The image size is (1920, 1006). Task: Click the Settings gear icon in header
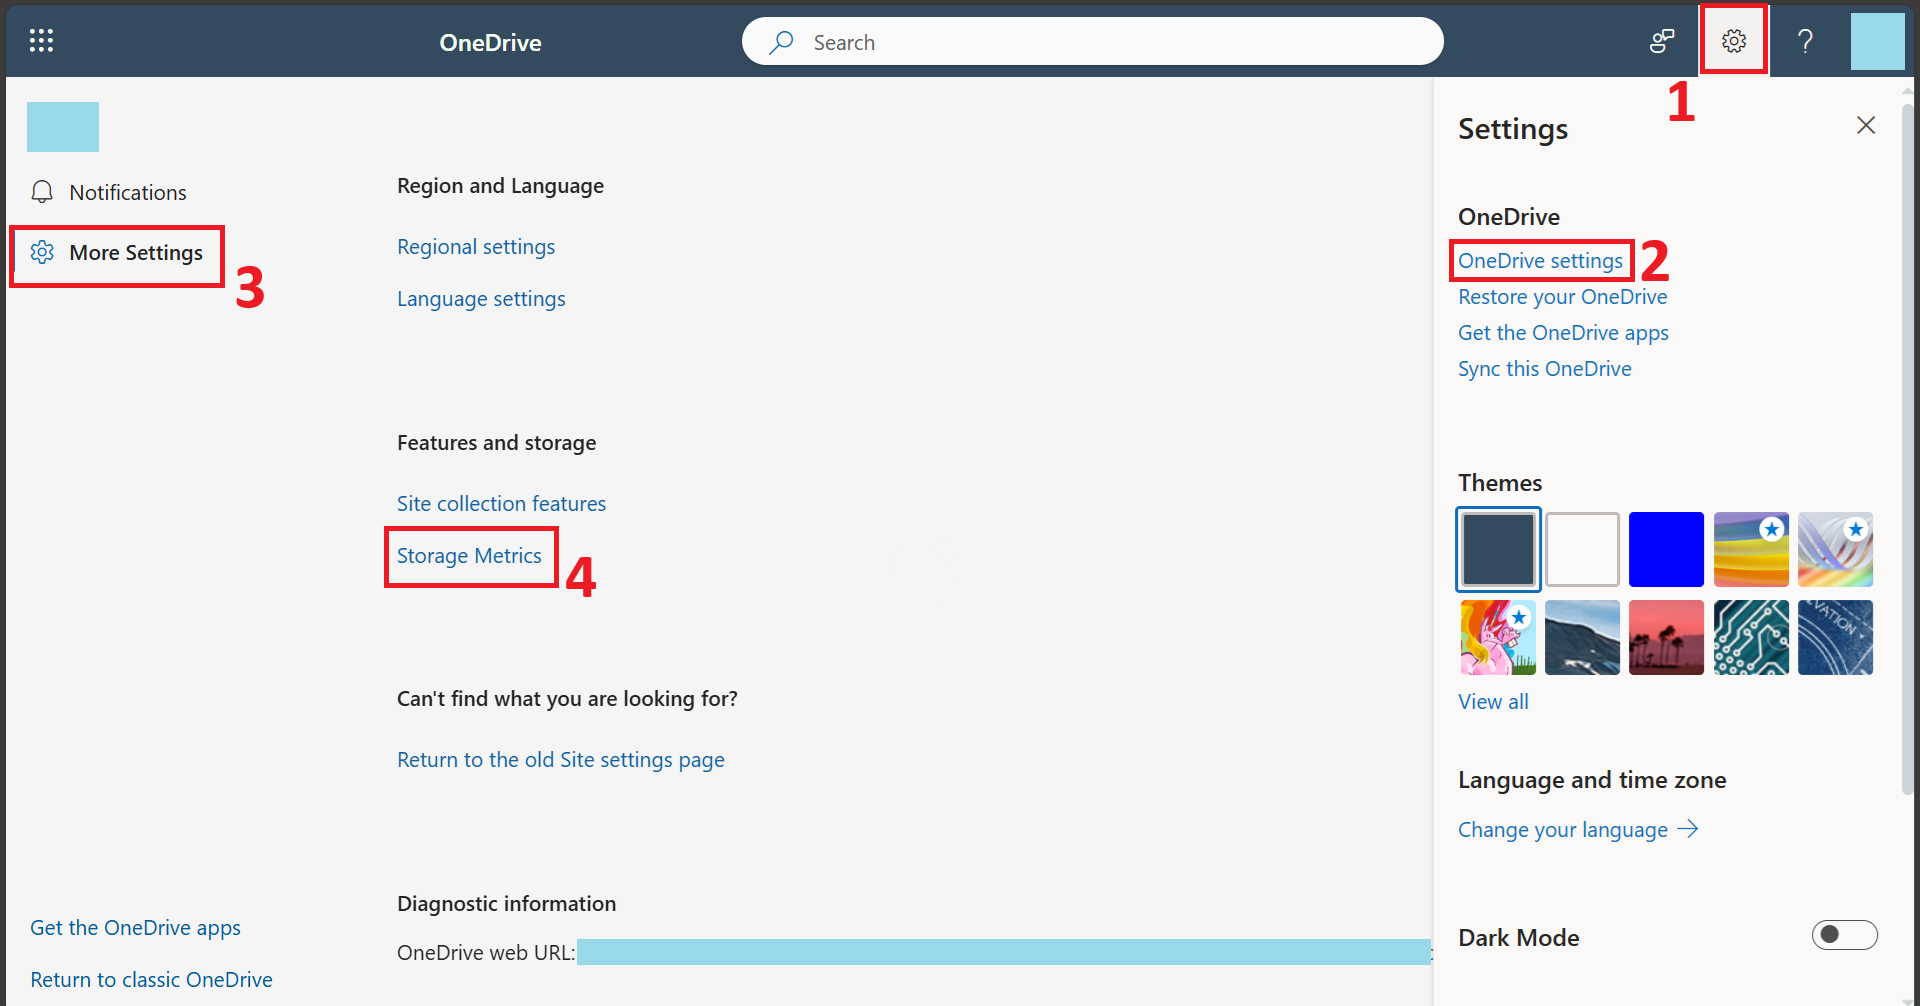tap(1734, 41)
